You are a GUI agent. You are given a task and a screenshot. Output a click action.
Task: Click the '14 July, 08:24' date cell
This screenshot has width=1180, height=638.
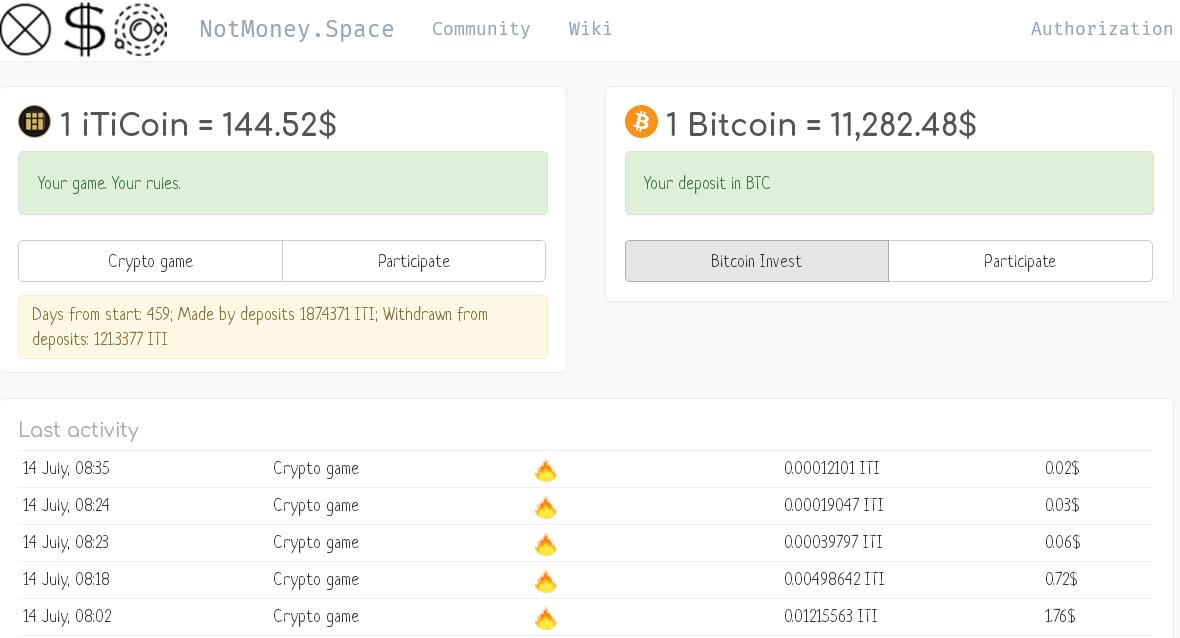tap(66, 505)
